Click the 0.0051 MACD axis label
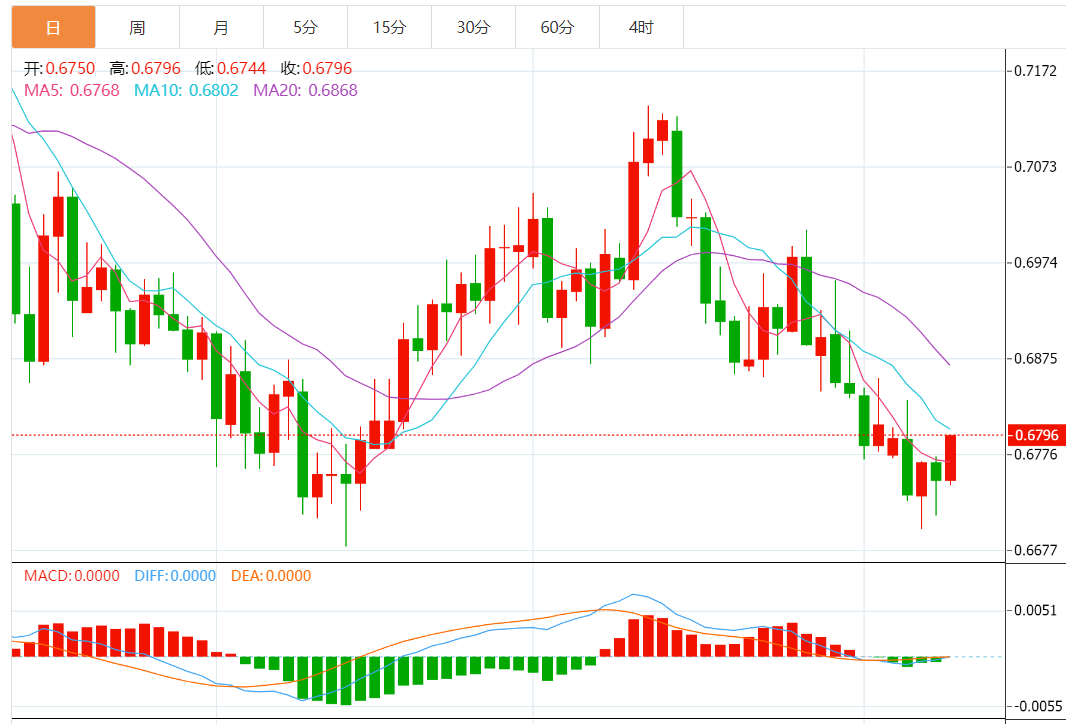1066x724 pixels. (x=1035, y=610)
